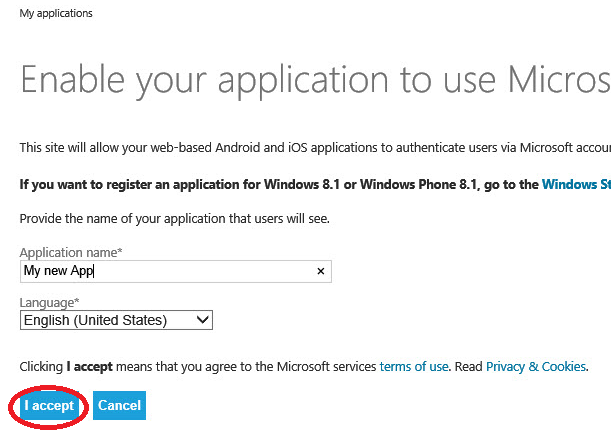Click the Language* label
Screen dimensions: 611x443
50,302
